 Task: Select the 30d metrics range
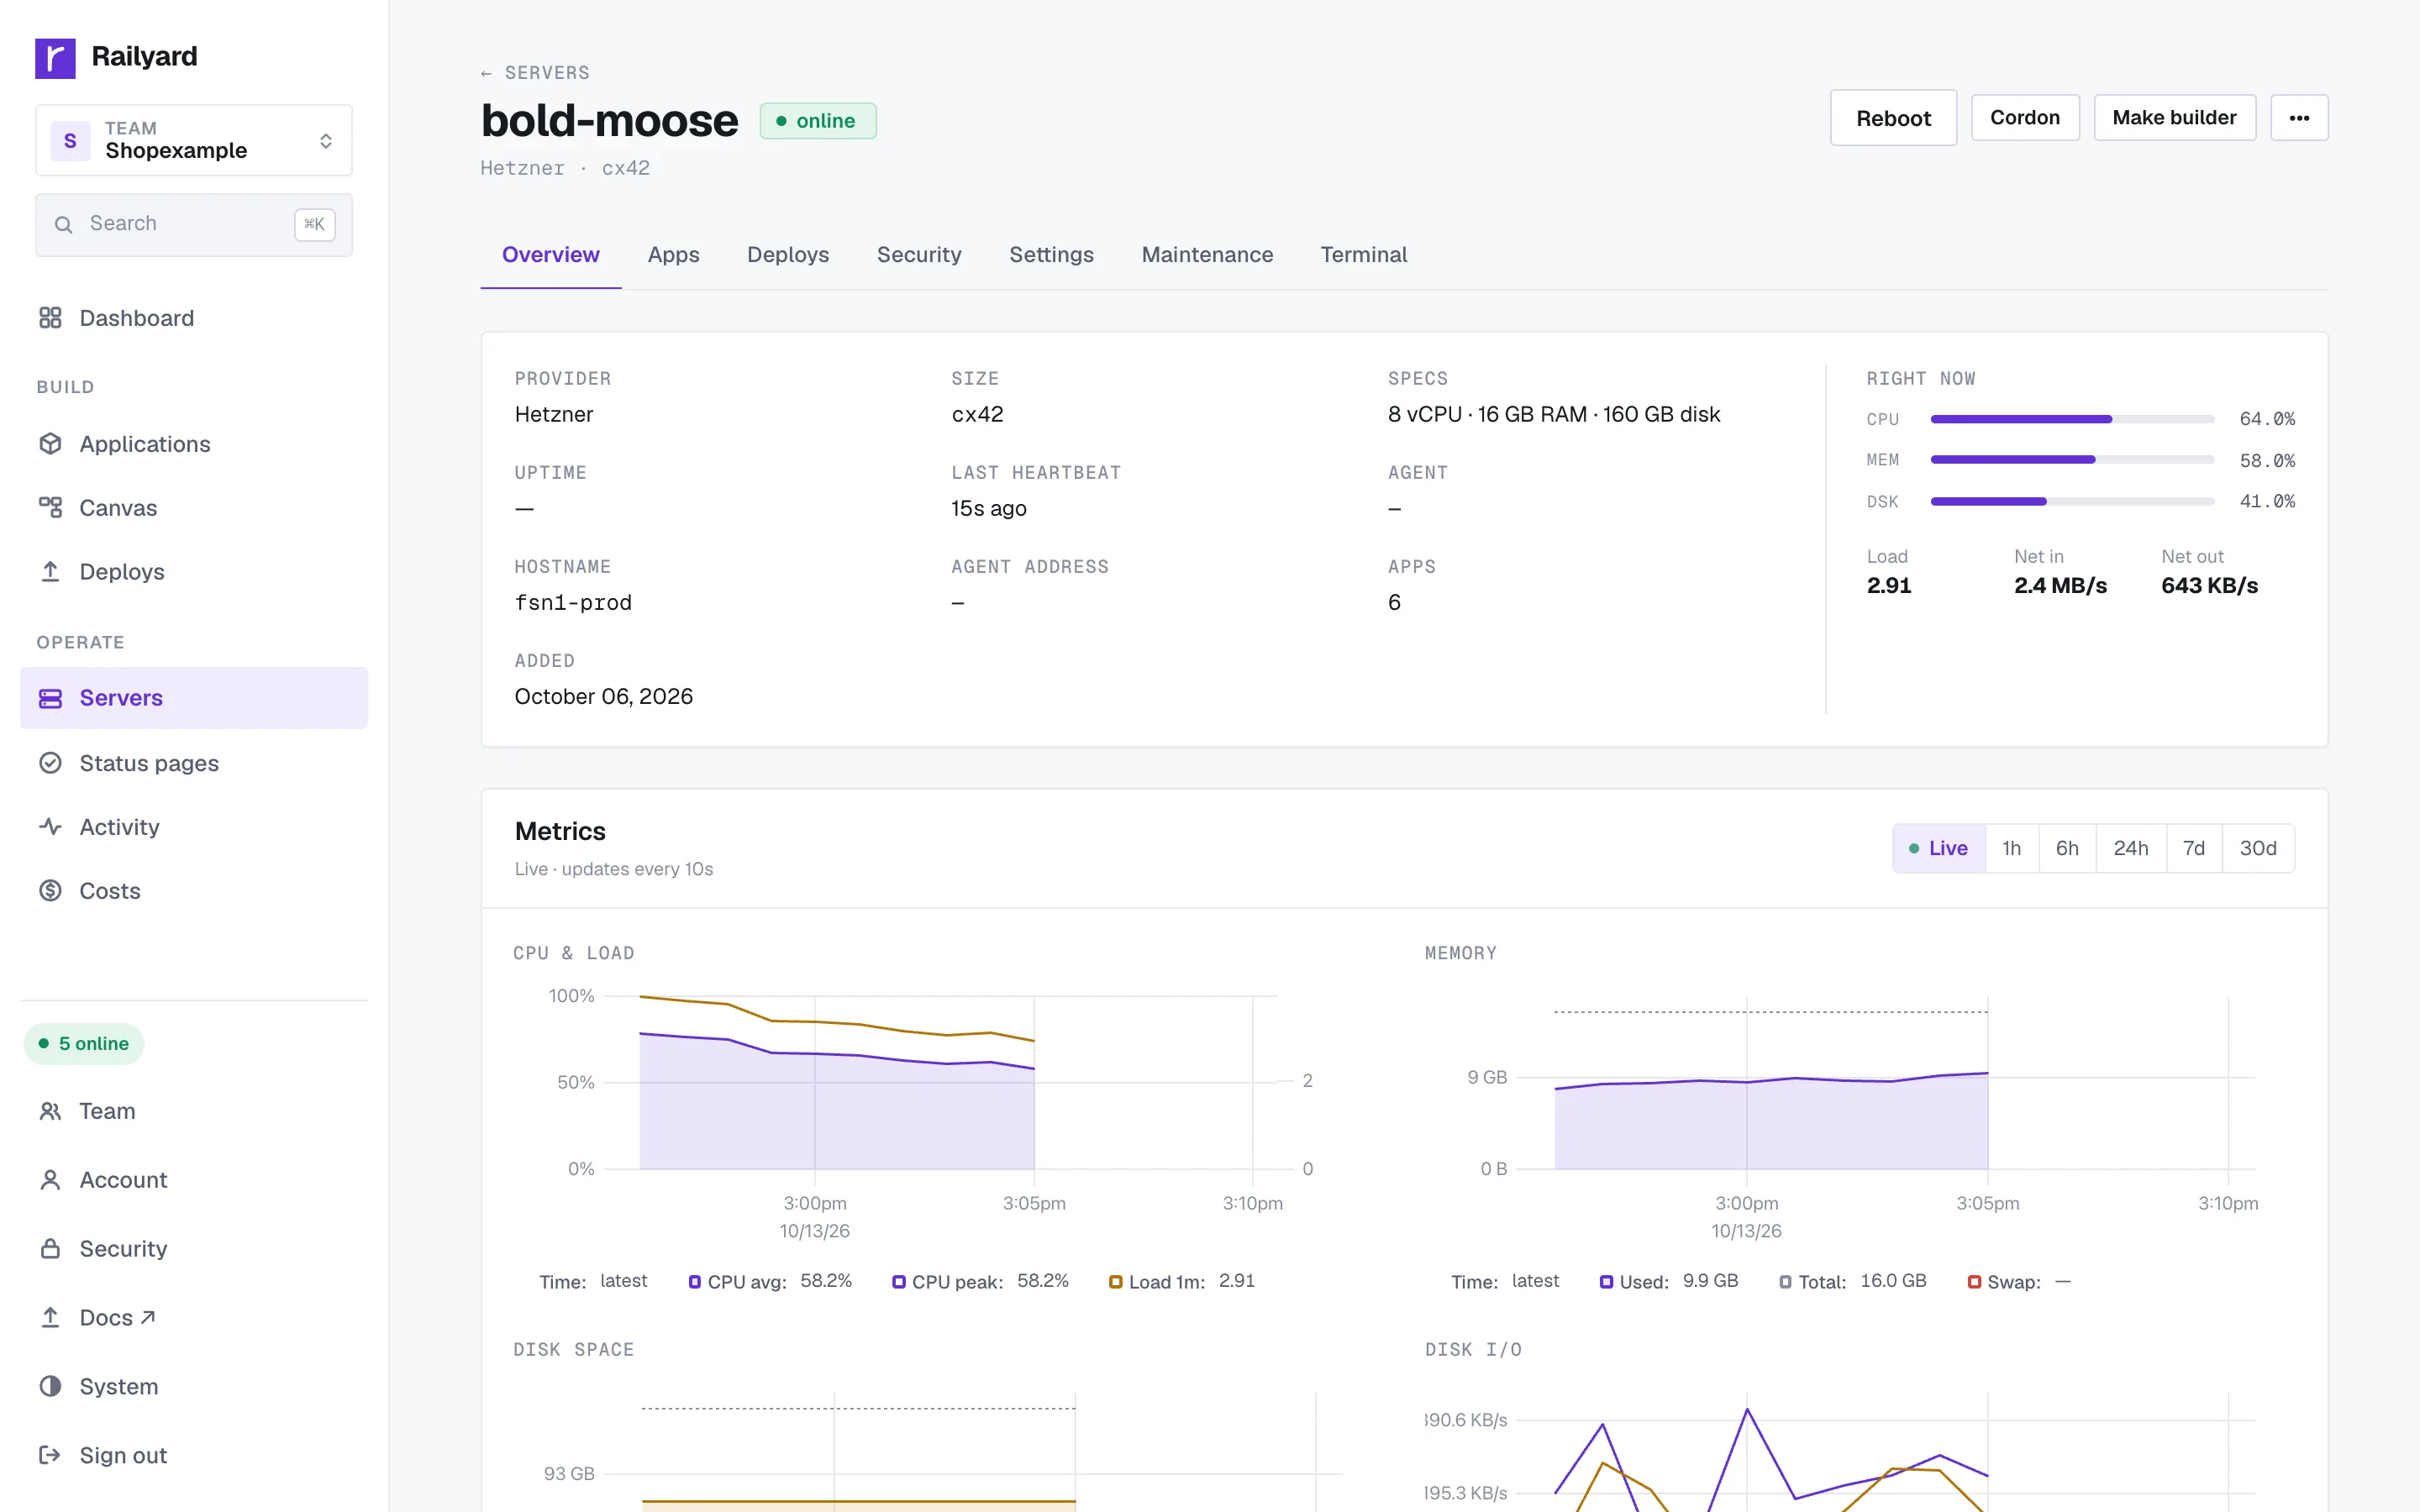(x=2258, y=848)
